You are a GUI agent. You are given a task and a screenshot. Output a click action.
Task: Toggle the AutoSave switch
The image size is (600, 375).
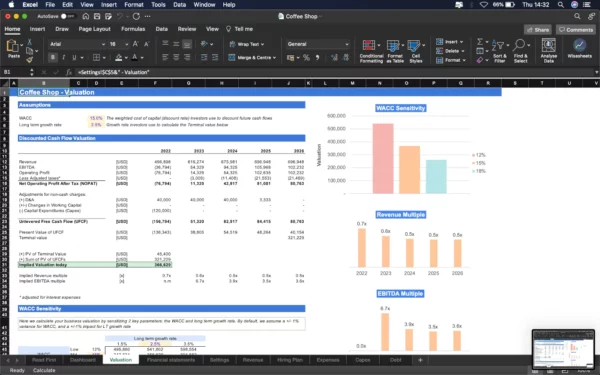[67, 16]
